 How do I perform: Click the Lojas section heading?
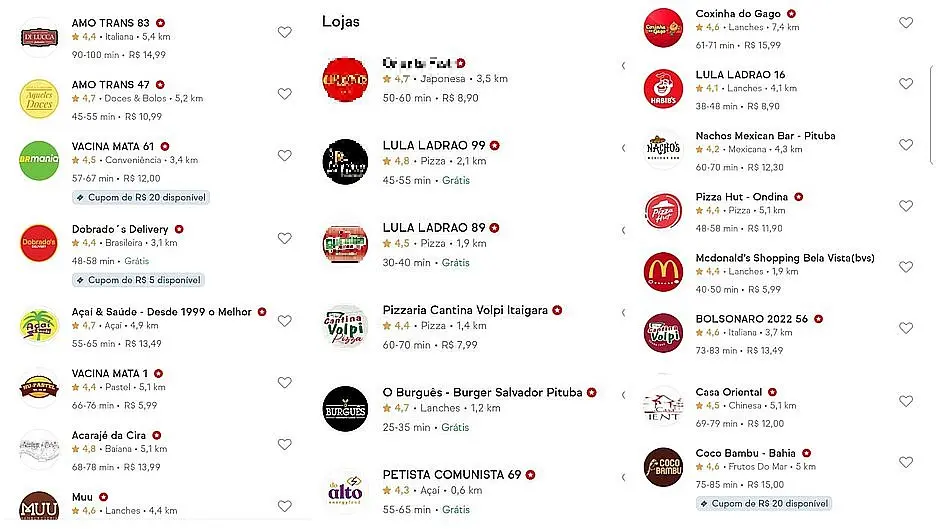tap(341, 21)
